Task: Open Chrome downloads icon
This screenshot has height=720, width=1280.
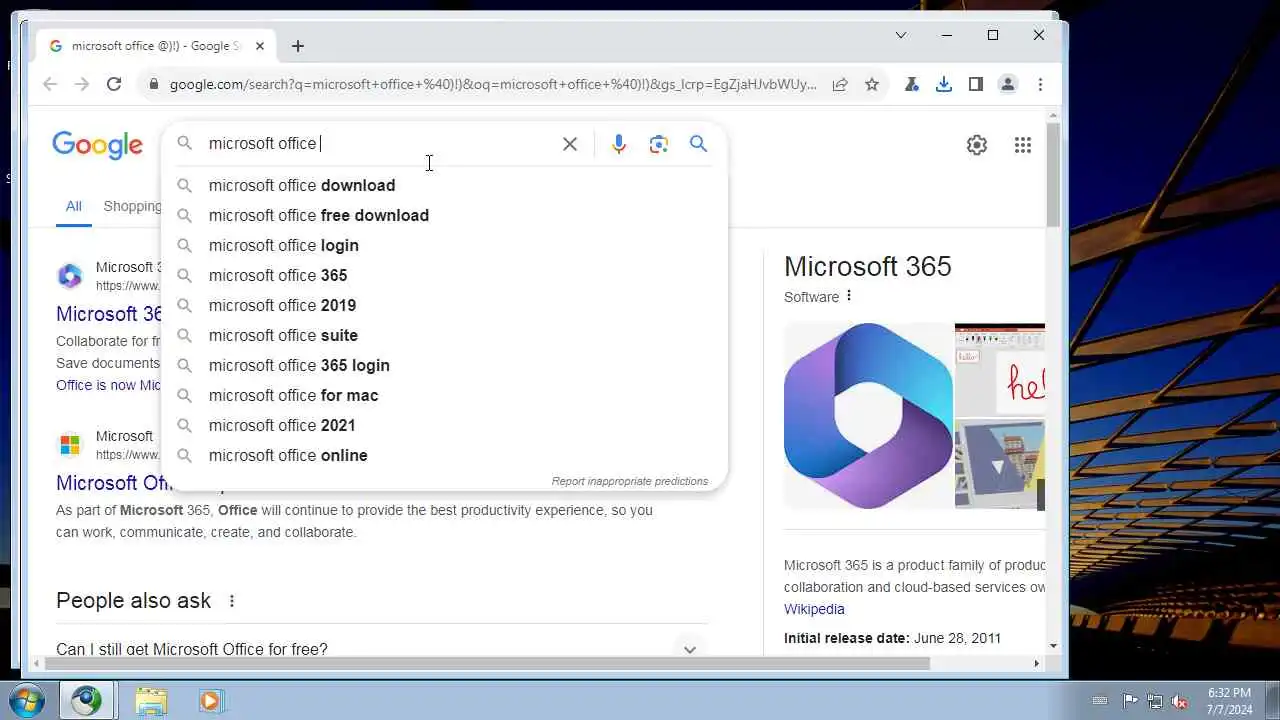Action: pos(943,84)
